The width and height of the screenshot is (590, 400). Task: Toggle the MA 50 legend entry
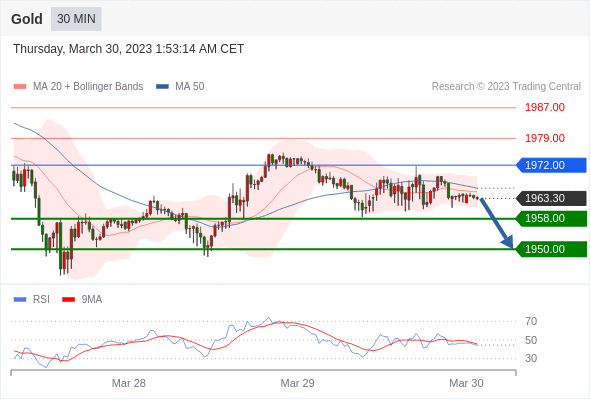(x=180, y=87)
